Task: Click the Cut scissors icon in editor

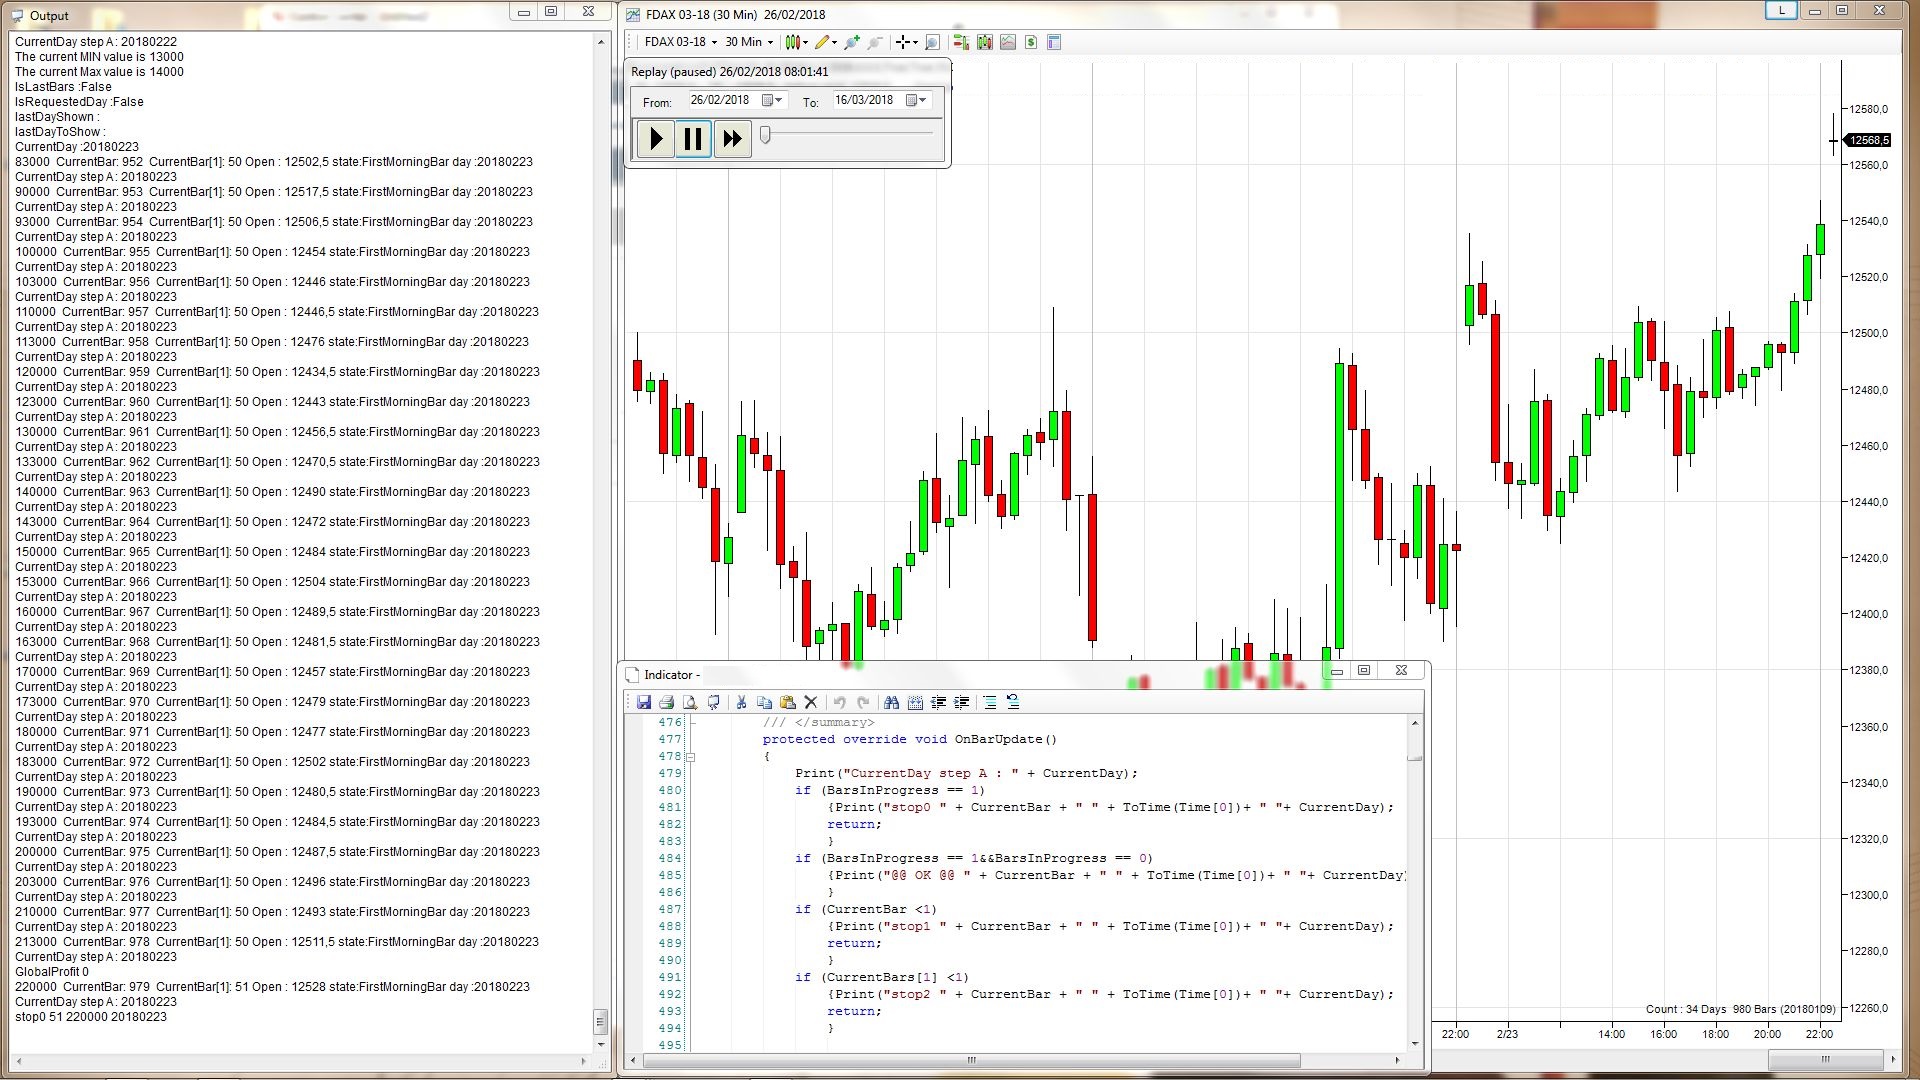Action: tap(741, 702)
